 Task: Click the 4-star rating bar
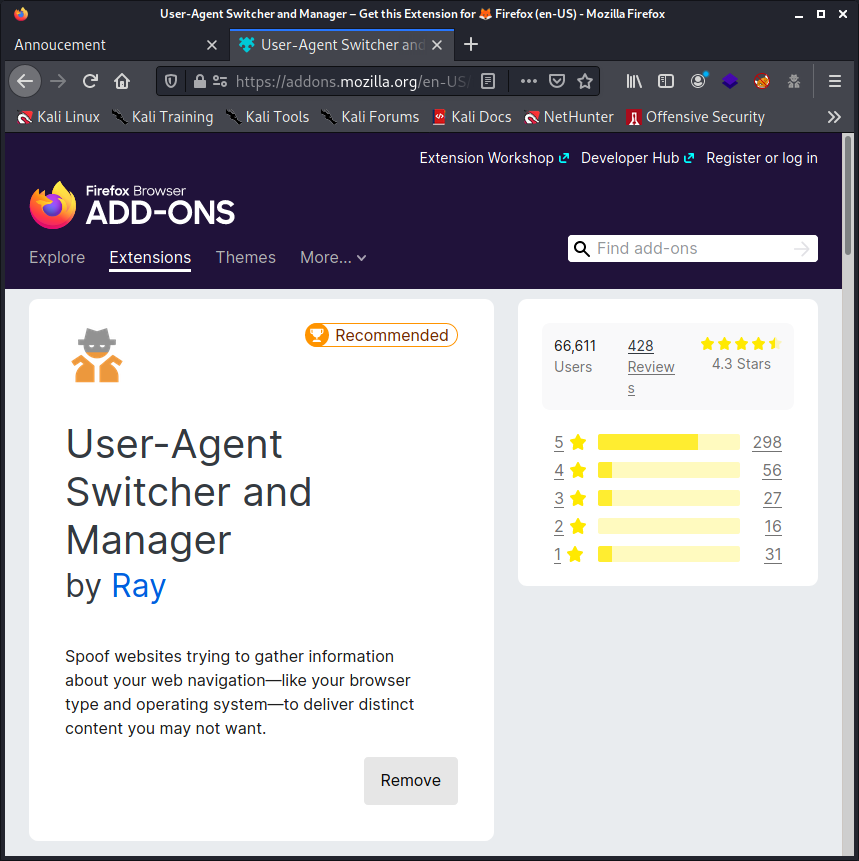tap(668, 470)
